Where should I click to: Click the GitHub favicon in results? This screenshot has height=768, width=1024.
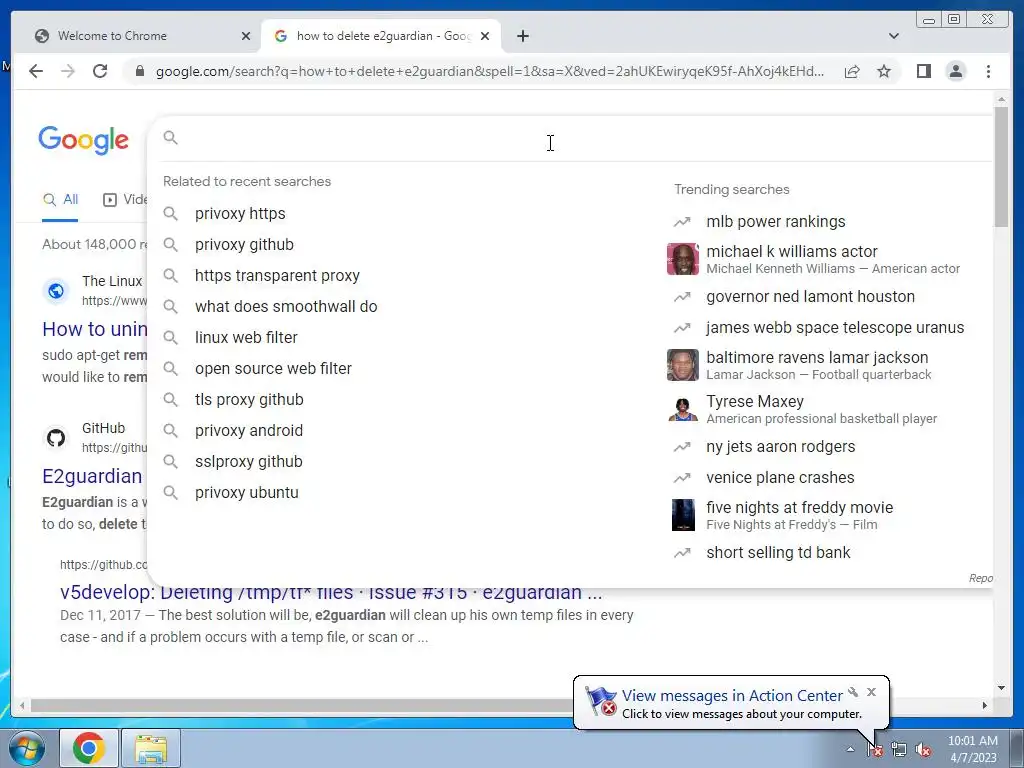pyautogui.click(x=56, y=438)
